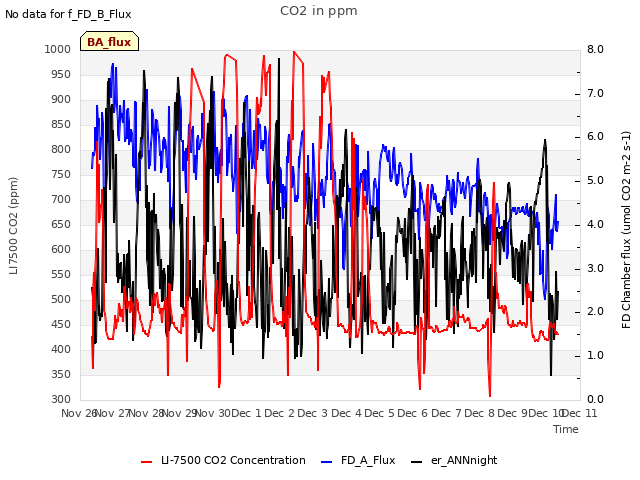This screenshot has width=640, height=480.
Task: Click the 950 tick on left axis
Action: pyautogui.click(x=61, y=74)
